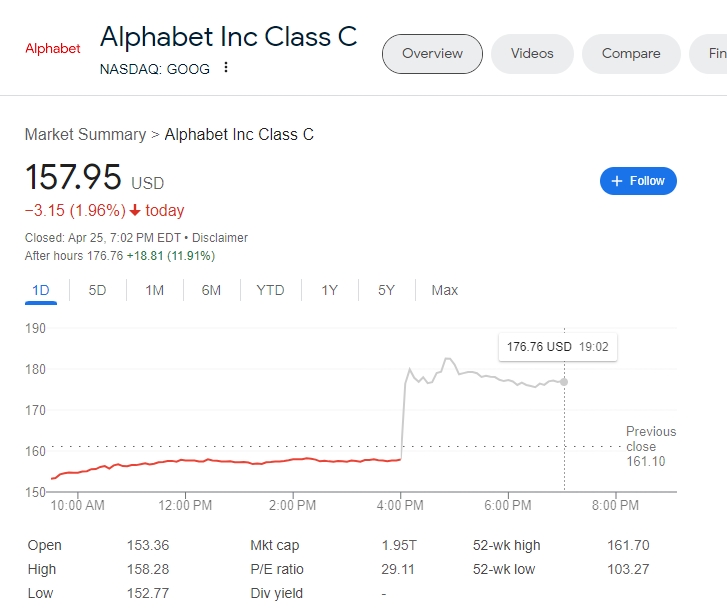The width and height of the screenshot is (727, 613).
Task: Select the 1D chart range
Action: pyautogui.click(x=41, y=290)
